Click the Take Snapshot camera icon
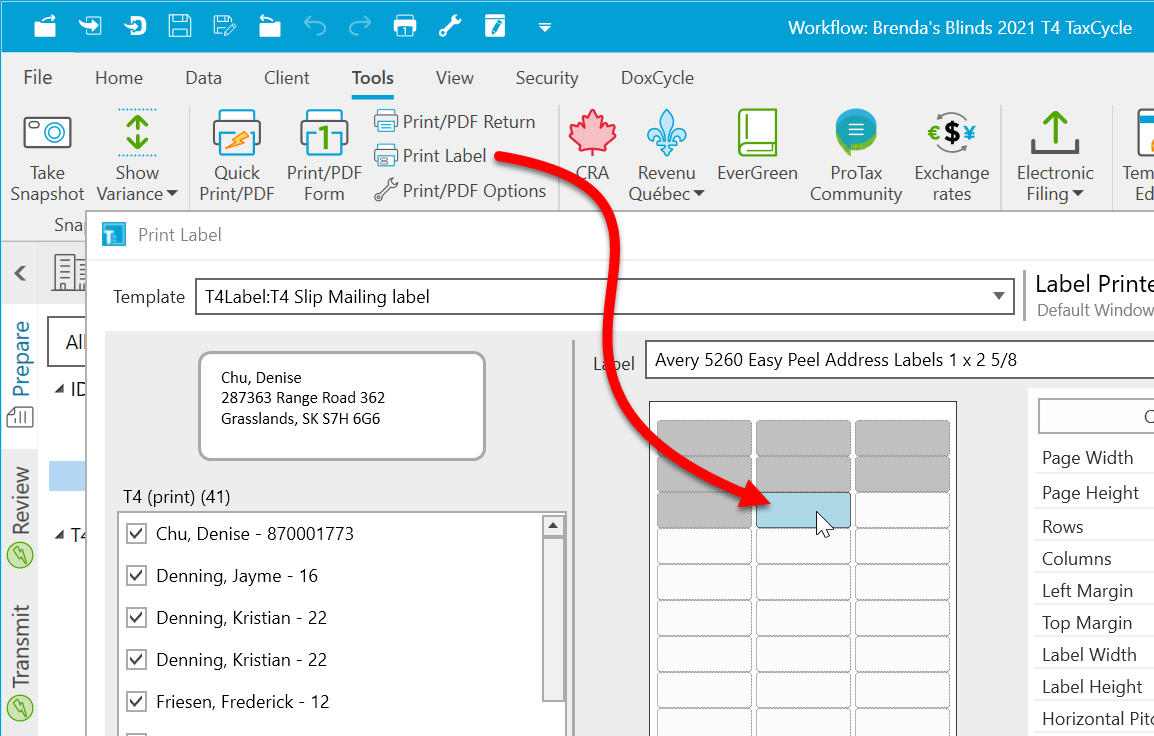This screenshot has height=736, width=1154. (x=47, y=133)
